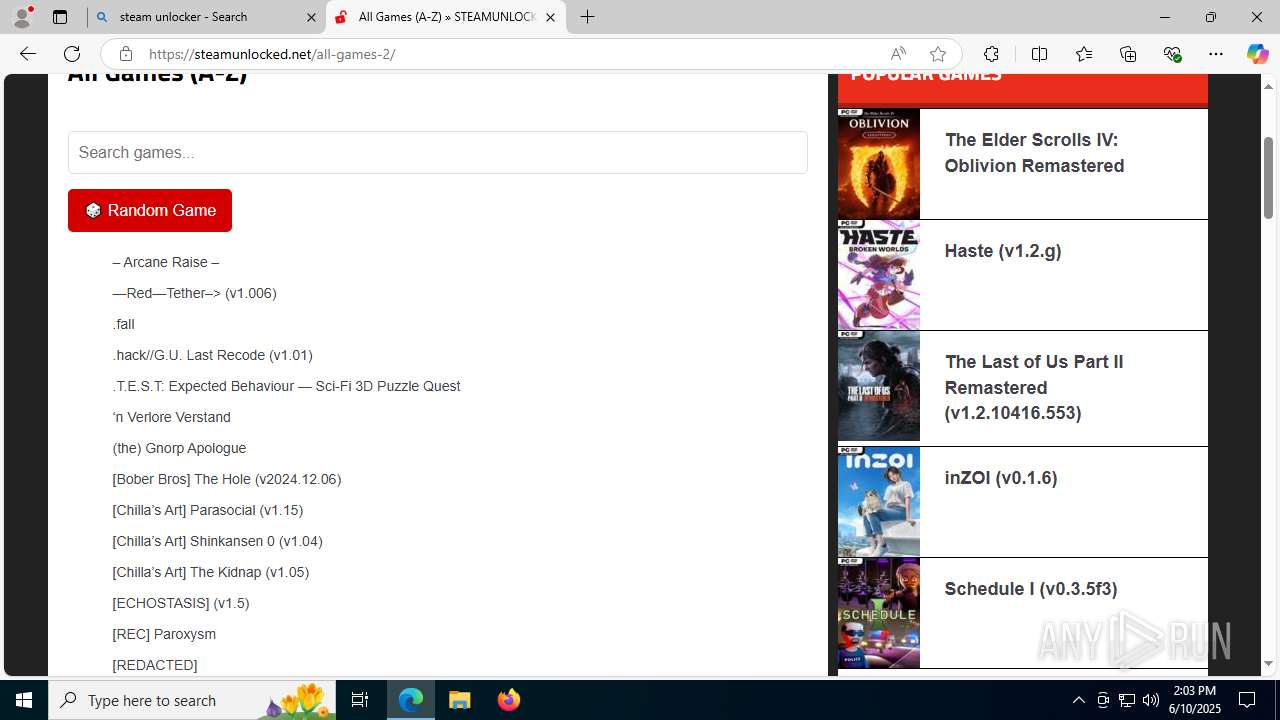This screenshot has height=720, width=1280.
Task: Open [ECHOSTASIS] (v1.5) link
Action: pyautogui.click(x=181, y=603)
